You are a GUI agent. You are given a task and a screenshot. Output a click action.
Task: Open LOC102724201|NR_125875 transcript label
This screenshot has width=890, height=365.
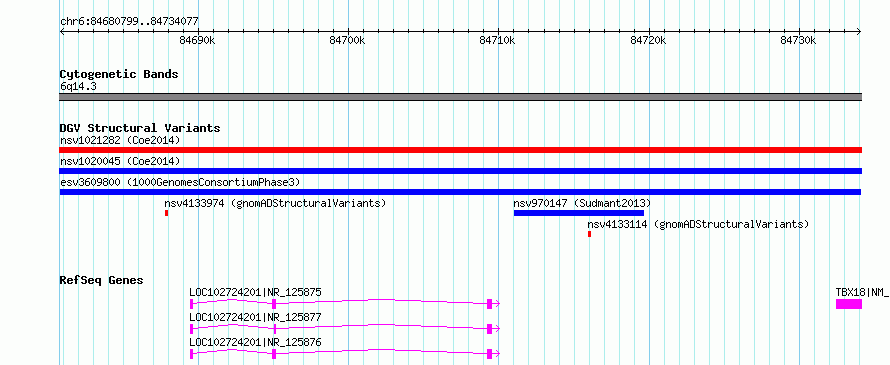(255, 292)
